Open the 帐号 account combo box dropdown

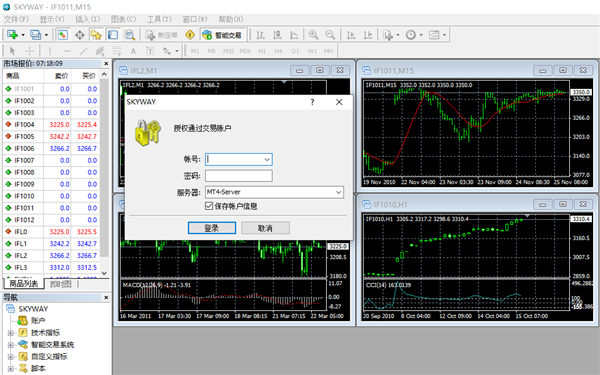point(267,159)
